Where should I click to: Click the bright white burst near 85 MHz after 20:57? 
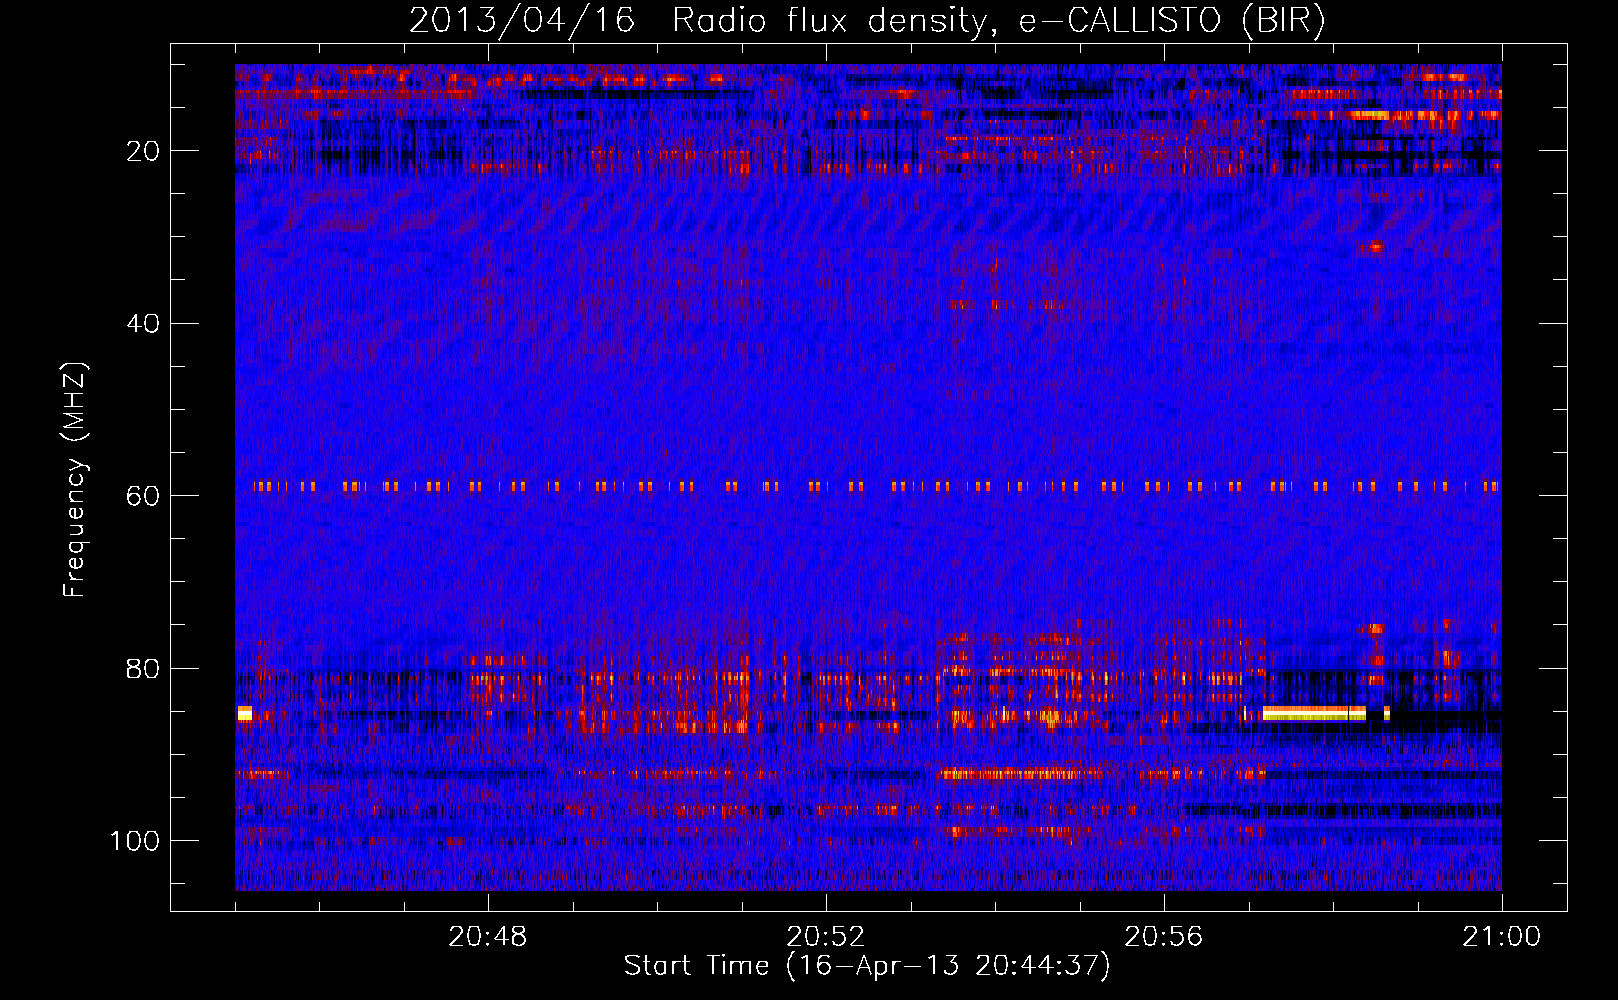tap(1314, 713)
